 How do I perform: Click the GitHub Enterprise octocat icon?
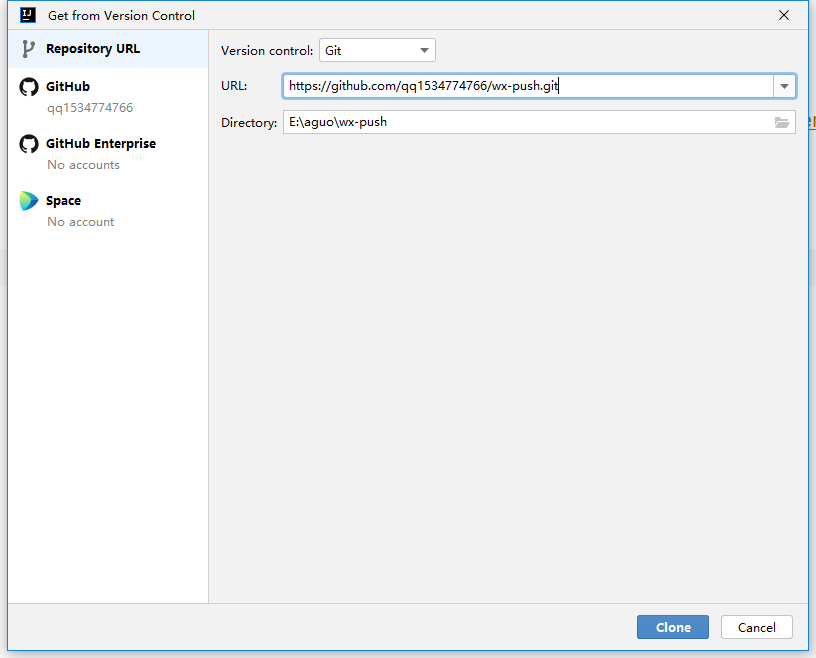coord(29,144)
